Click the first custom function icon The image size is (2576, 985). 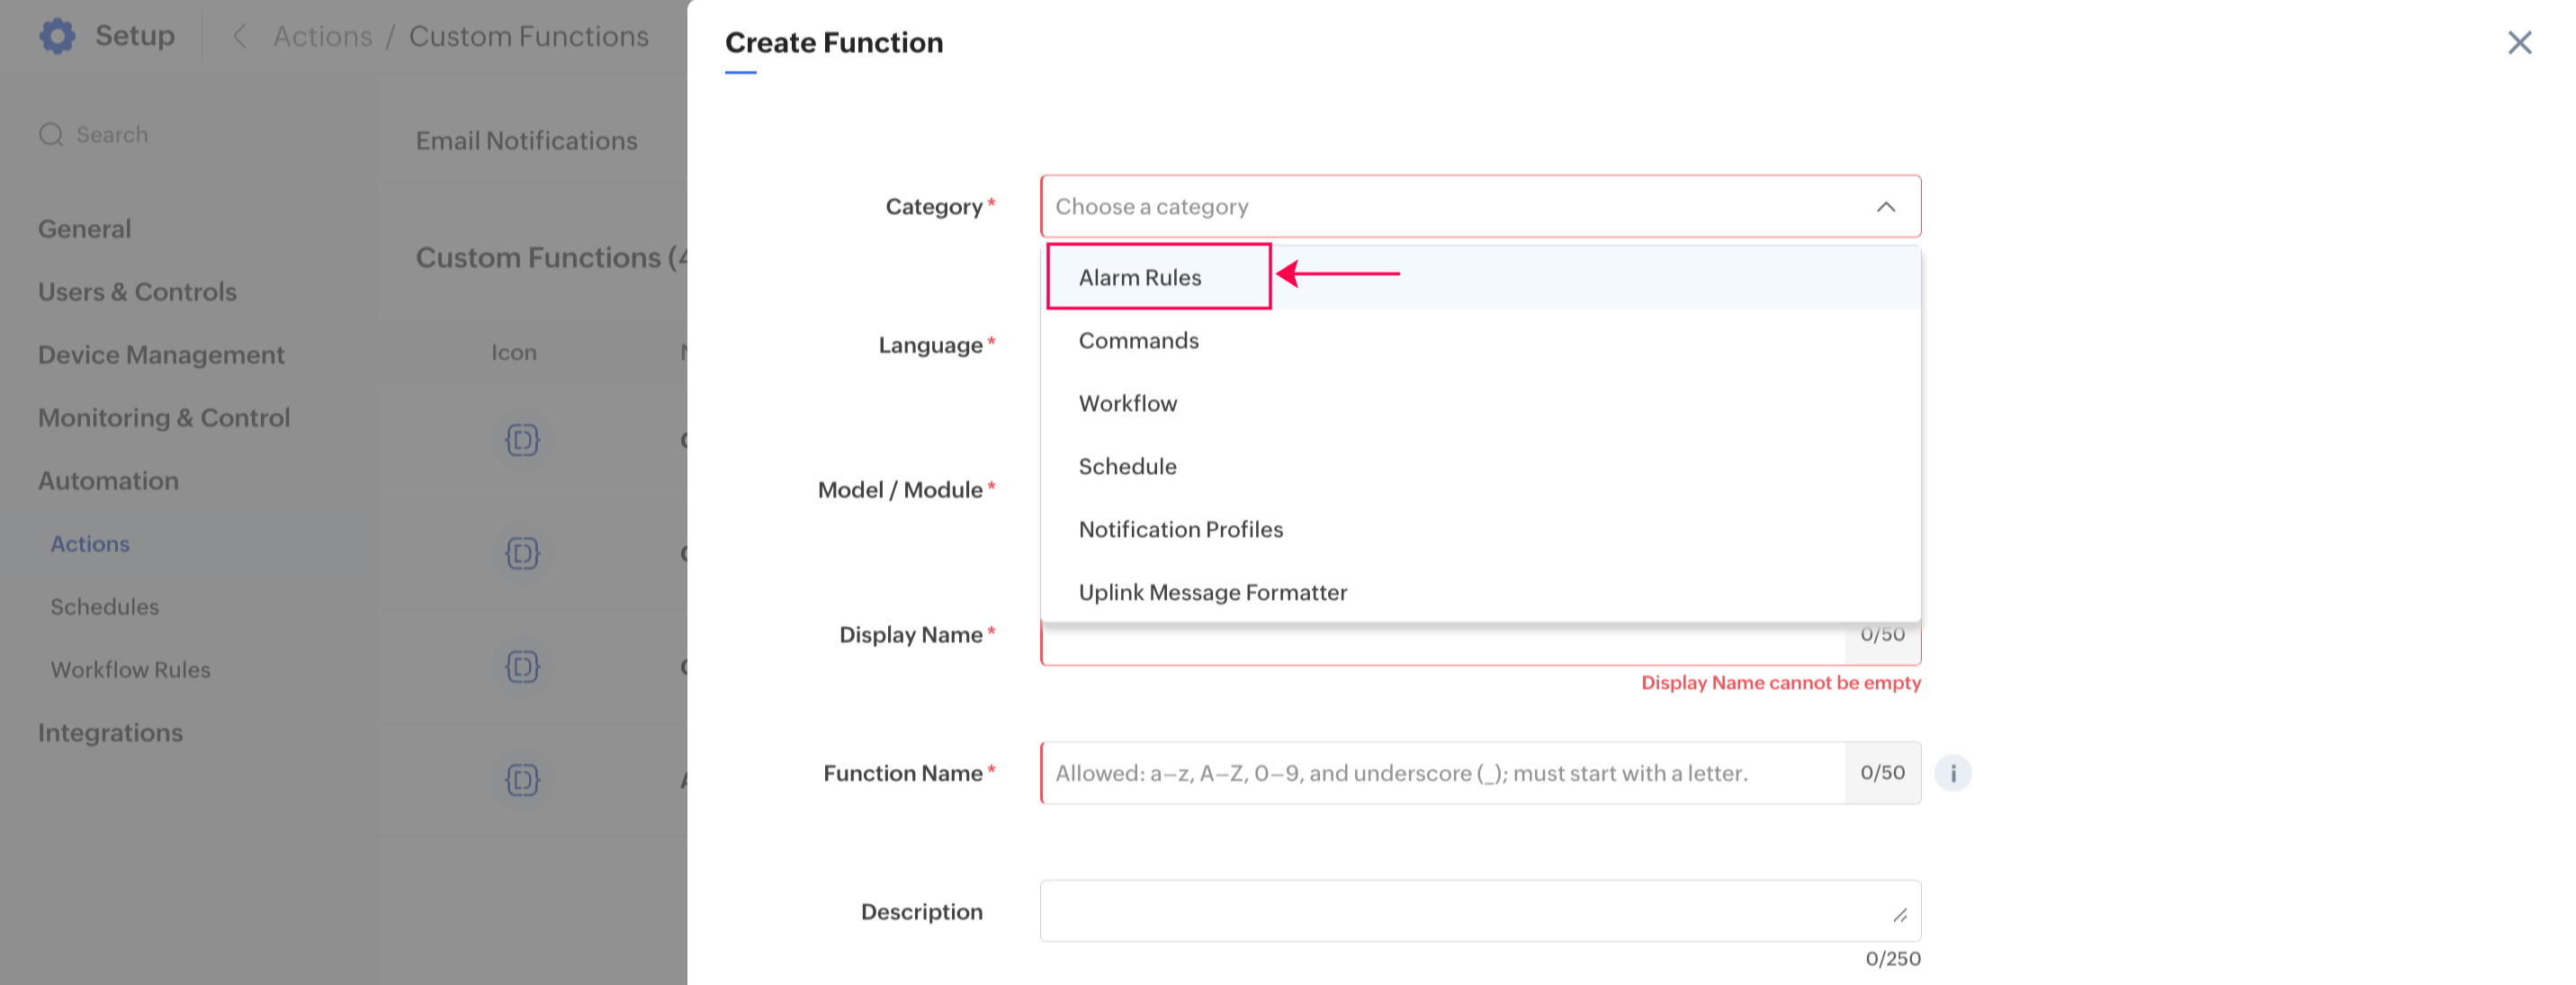tap(522, 440)
